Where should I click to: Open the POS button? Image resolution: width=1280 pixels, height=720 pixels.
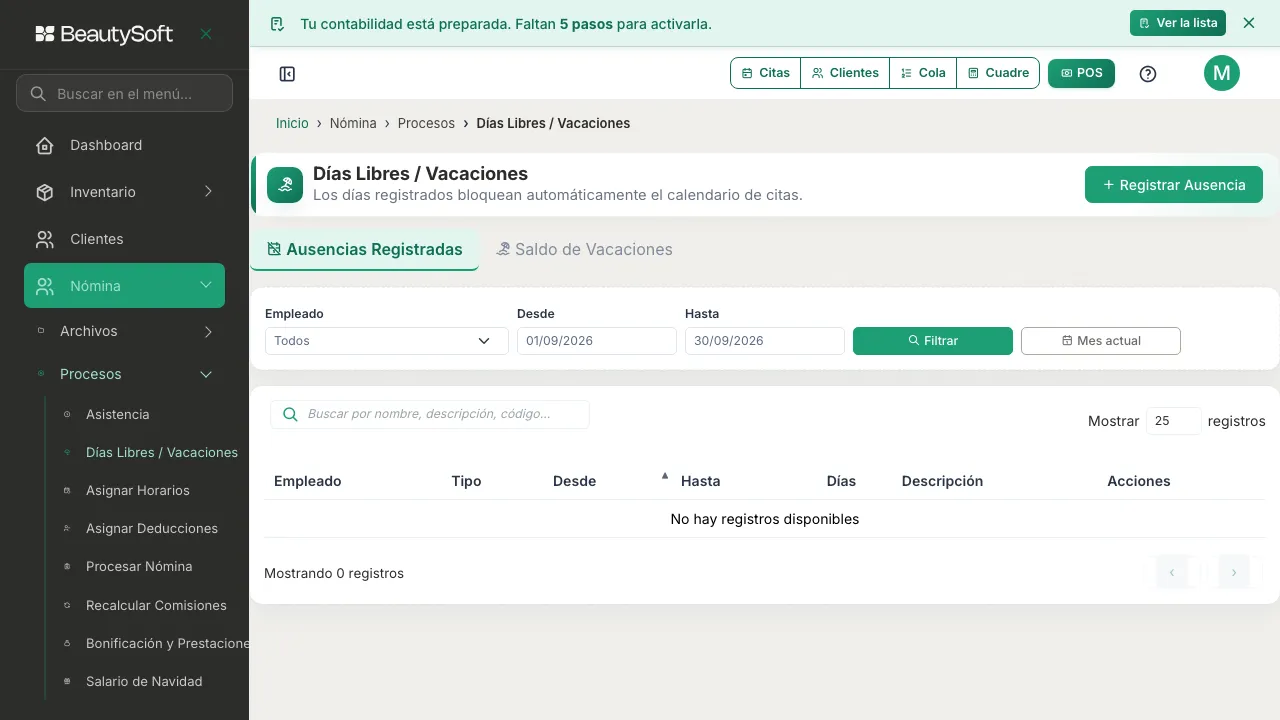(x=1081, y=73)
